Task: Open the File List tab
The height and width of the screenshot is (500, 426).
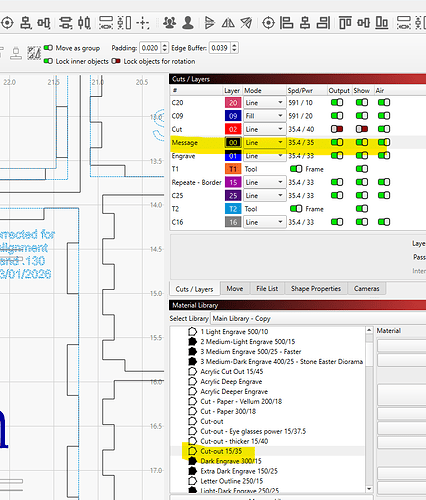Action: (x=267, y=289)
